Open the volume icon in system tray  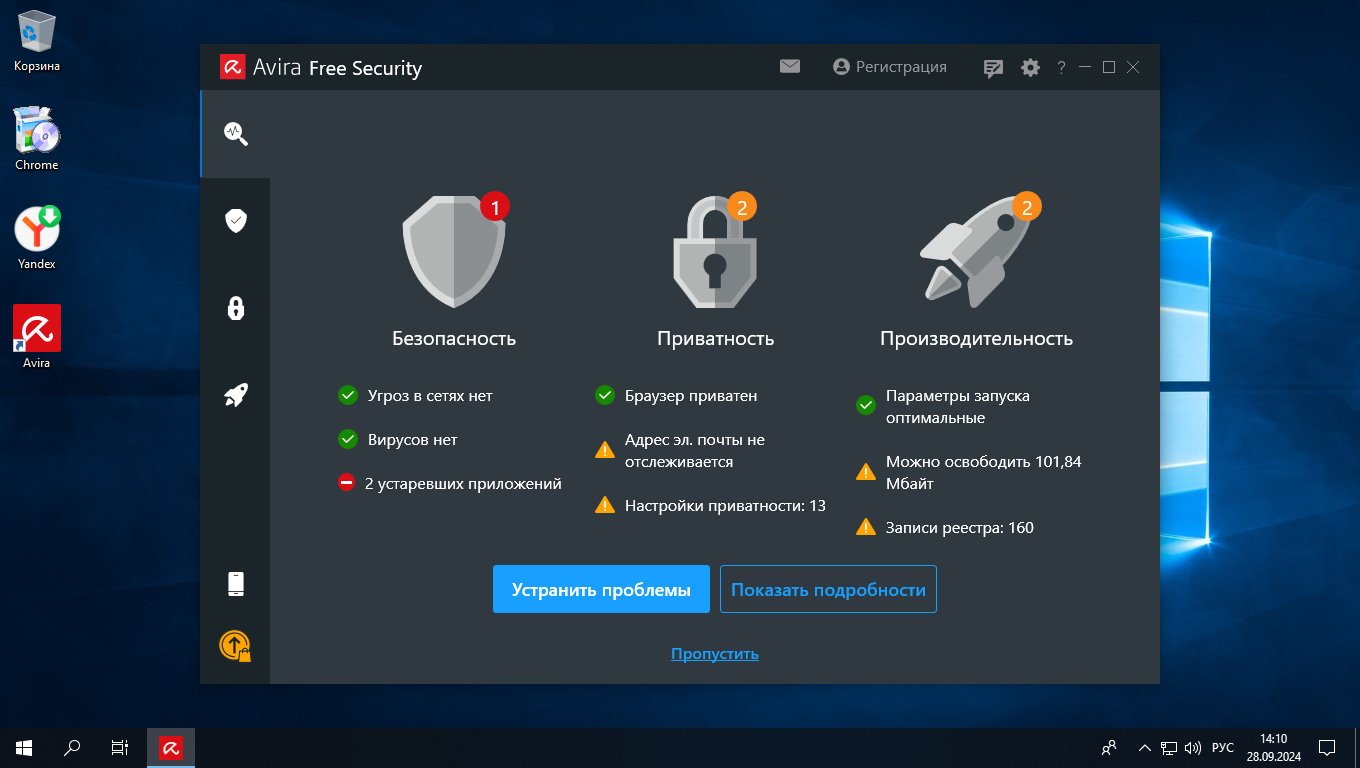click(1193, 747)
